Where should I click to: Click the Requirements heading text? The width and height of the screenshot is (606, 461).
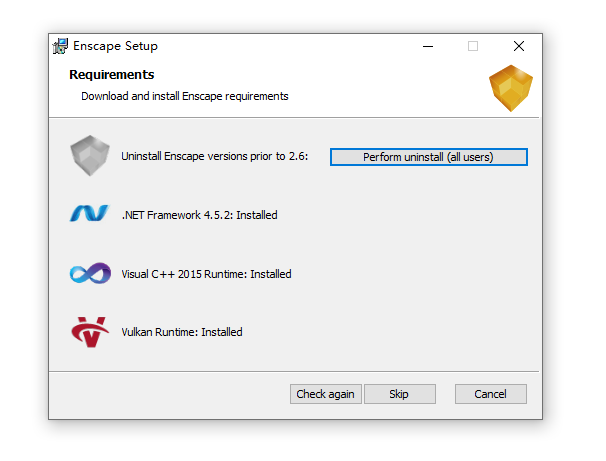(112, 75)
